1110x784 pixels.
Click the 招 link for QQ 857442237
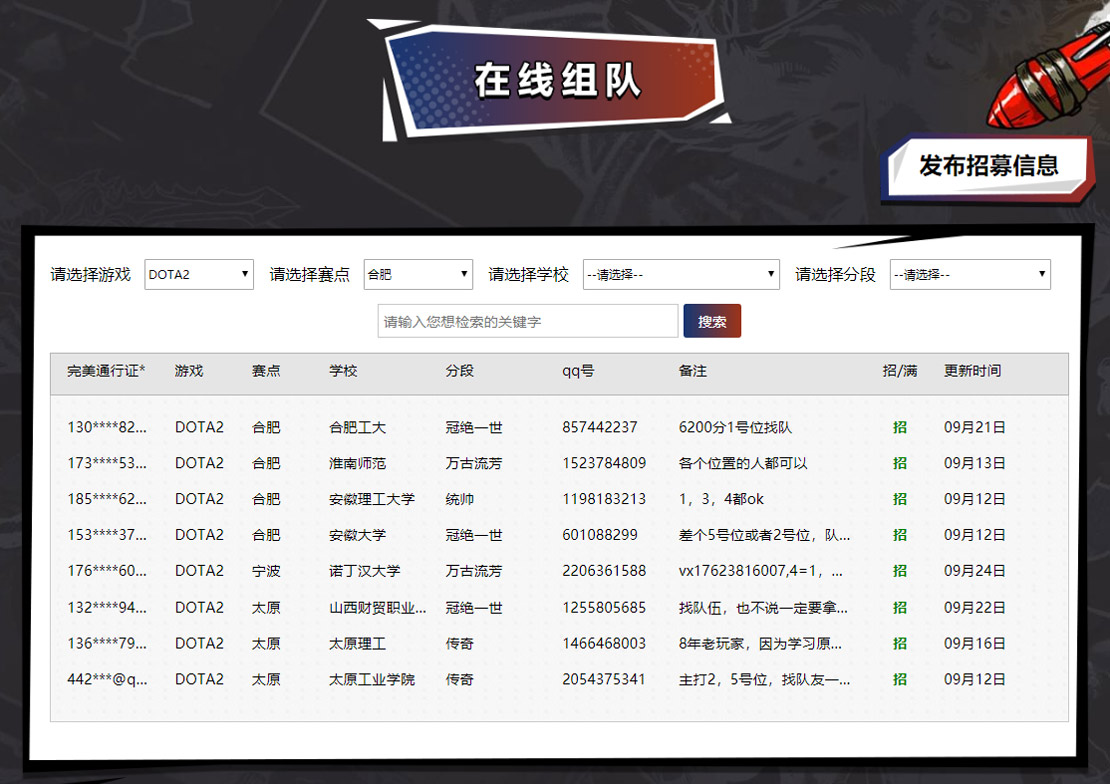(898, 427)
